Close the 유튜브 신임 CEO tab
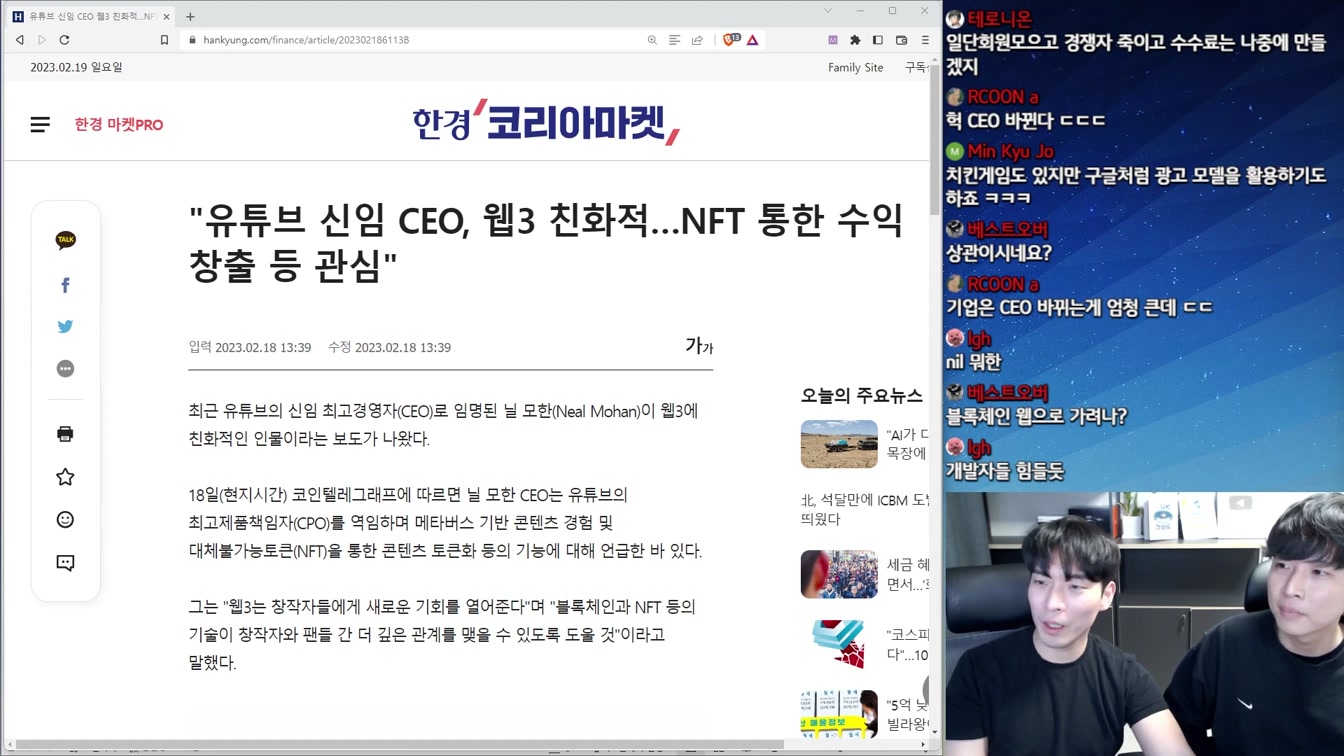Viewport: 1344px width, 756px height. point(166,17)
